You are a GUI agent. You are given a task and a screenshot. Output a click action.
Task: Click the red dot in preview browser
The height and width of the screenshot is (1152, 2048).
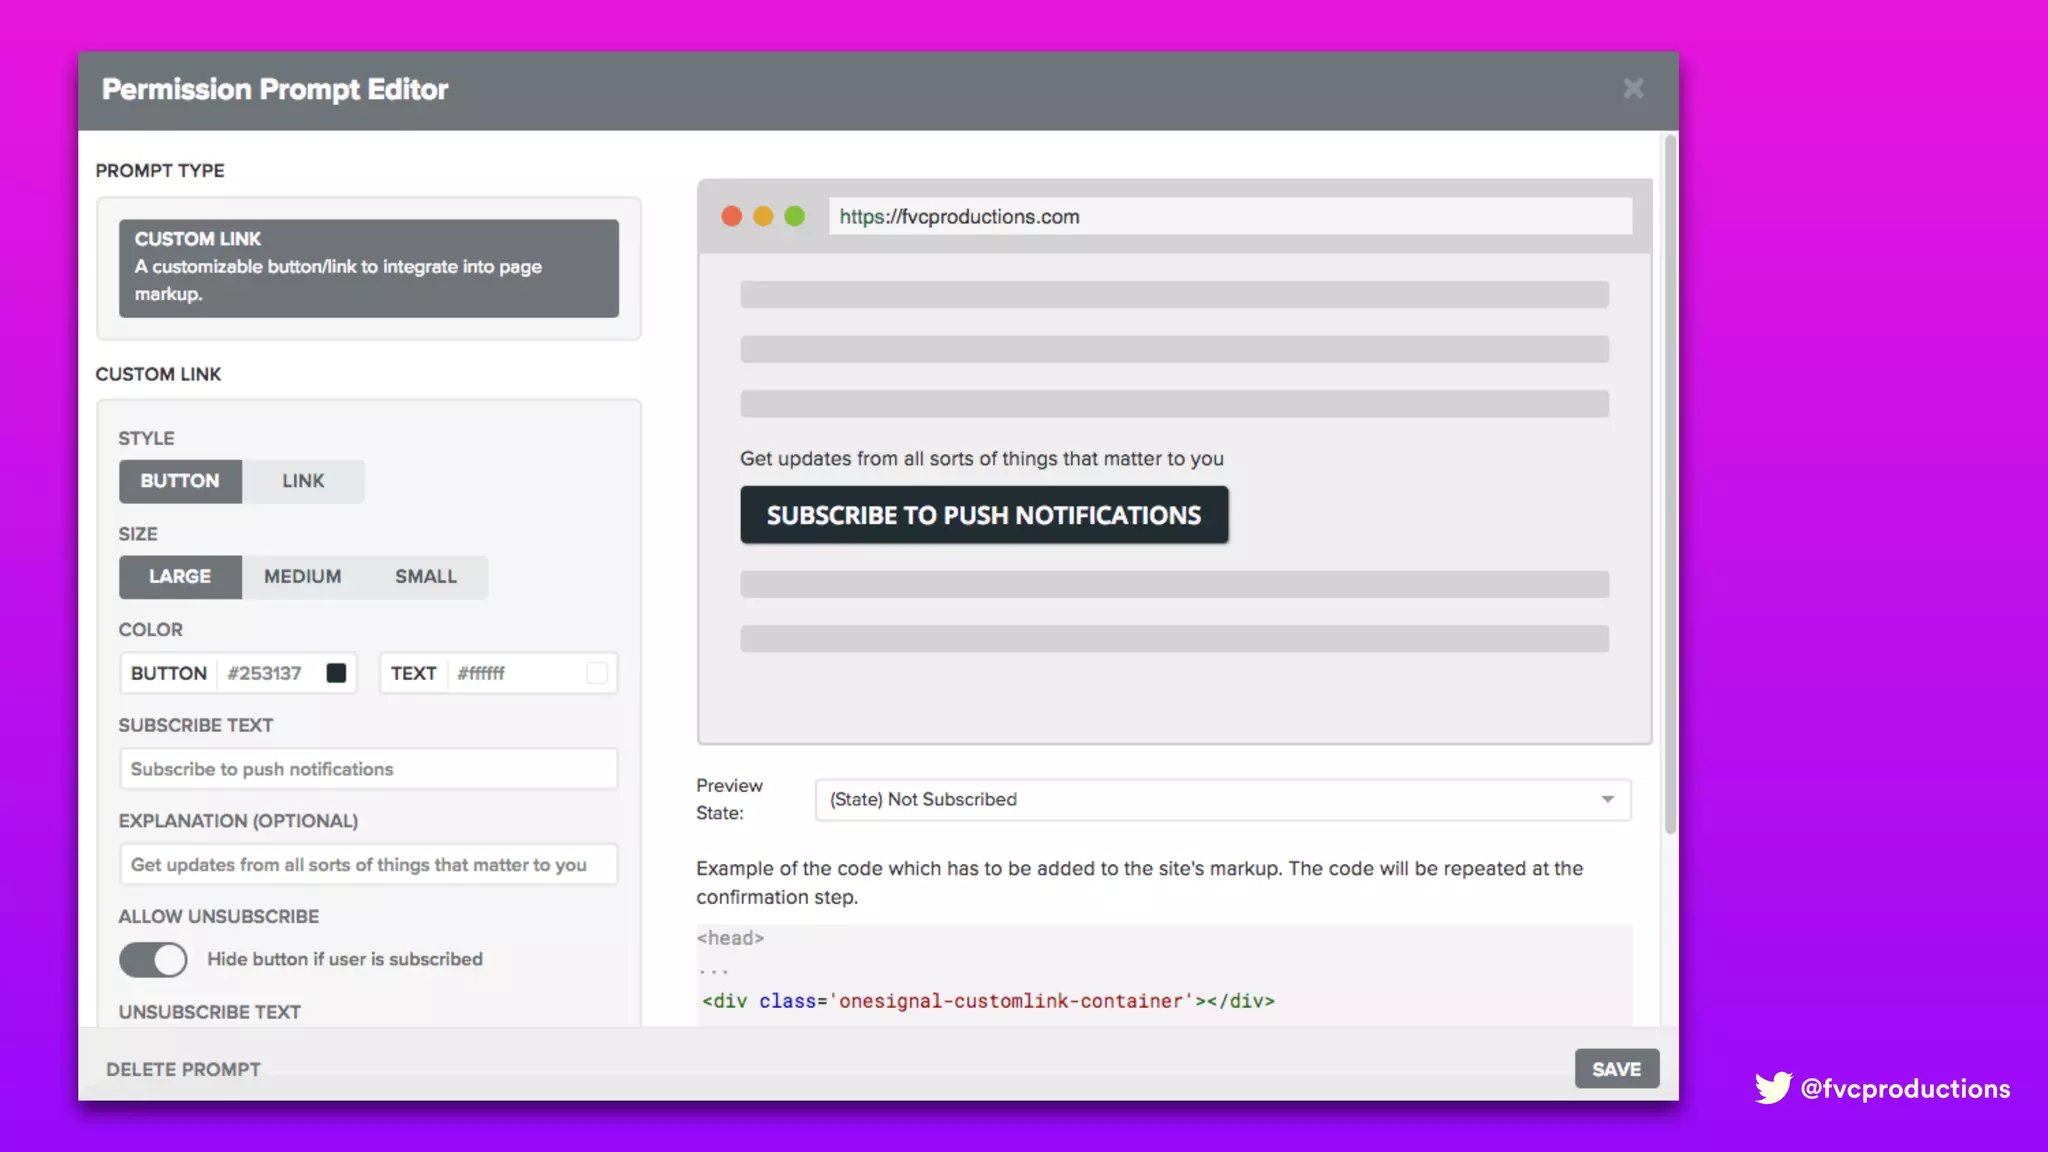click(x=731, y=216)
